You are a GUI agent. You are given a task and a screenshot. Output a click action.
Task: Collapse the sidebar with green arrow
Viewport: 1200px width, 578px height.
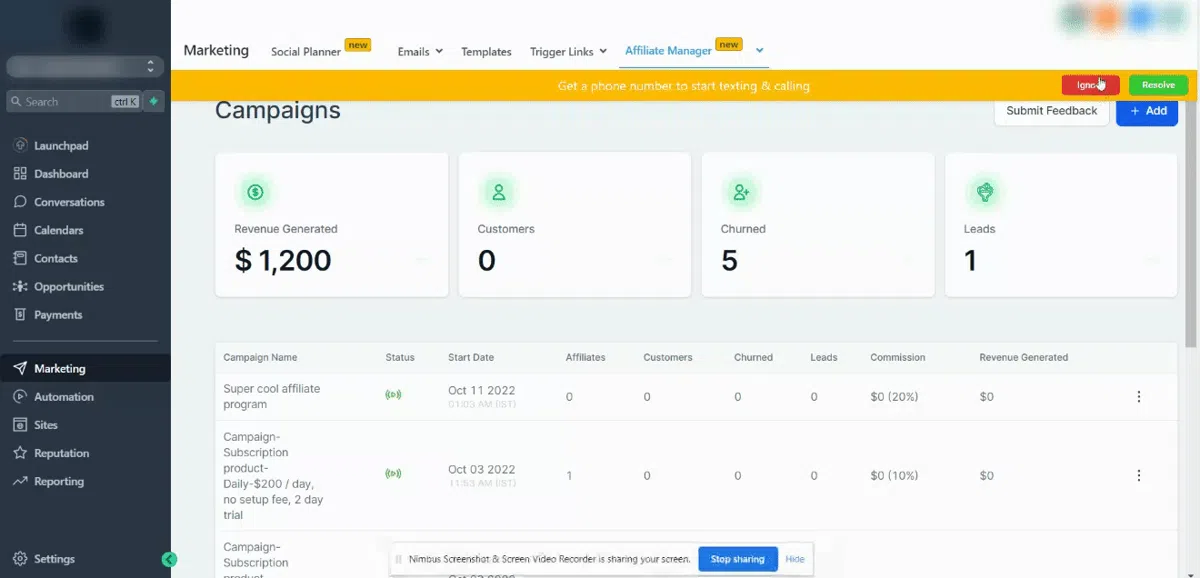click(169, 560)
